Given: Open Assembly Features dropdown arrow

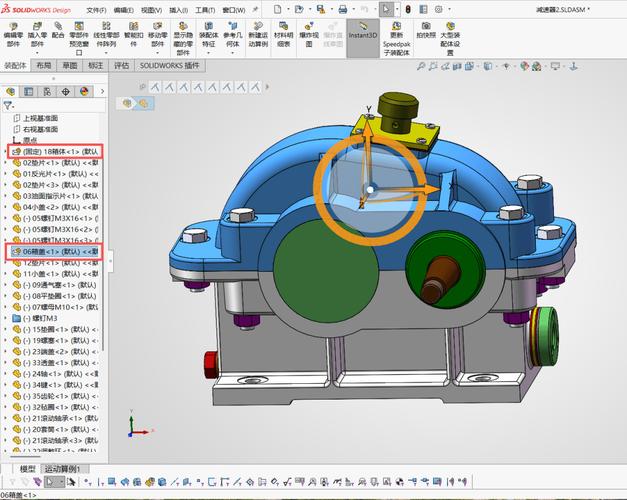Looking at the screenshot, I should (x=208, y=53).
